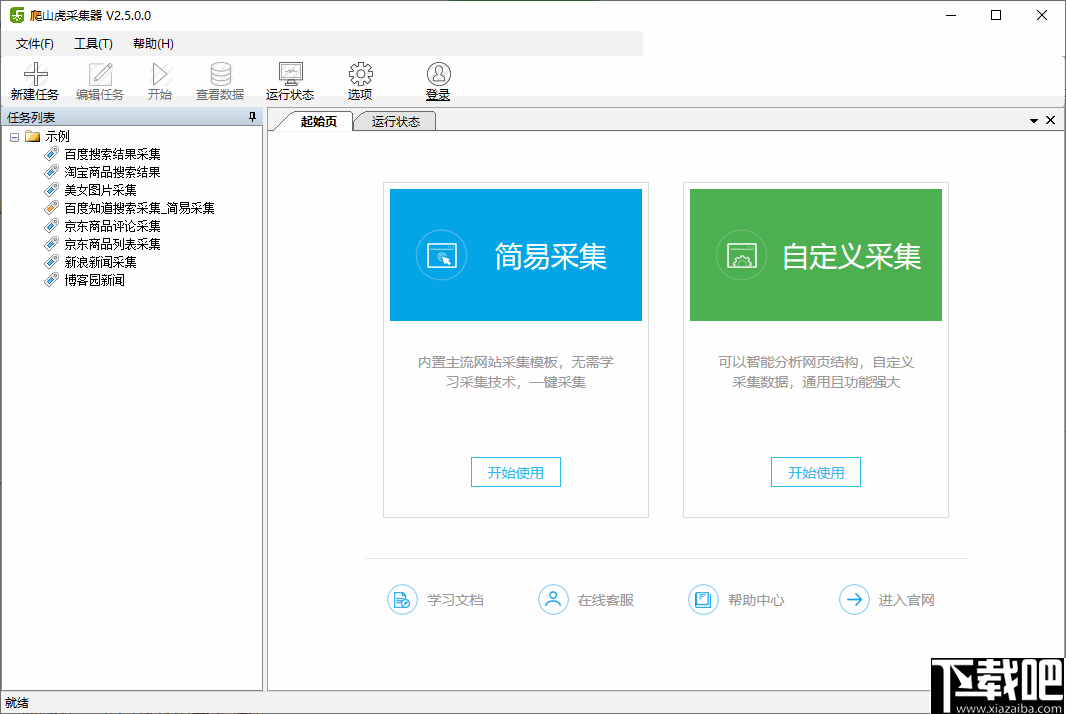The image size is (1066, 714).
Task: Pin the 任务列表 panel
Action: (252, 117)
